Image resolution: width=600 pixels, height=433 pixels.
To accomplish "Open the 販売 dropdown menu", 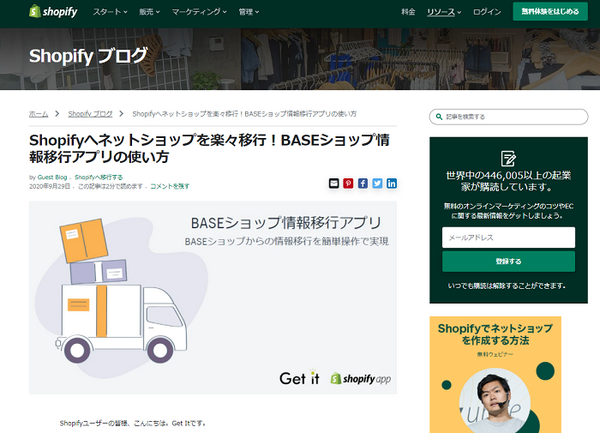I will coord(149,12).
